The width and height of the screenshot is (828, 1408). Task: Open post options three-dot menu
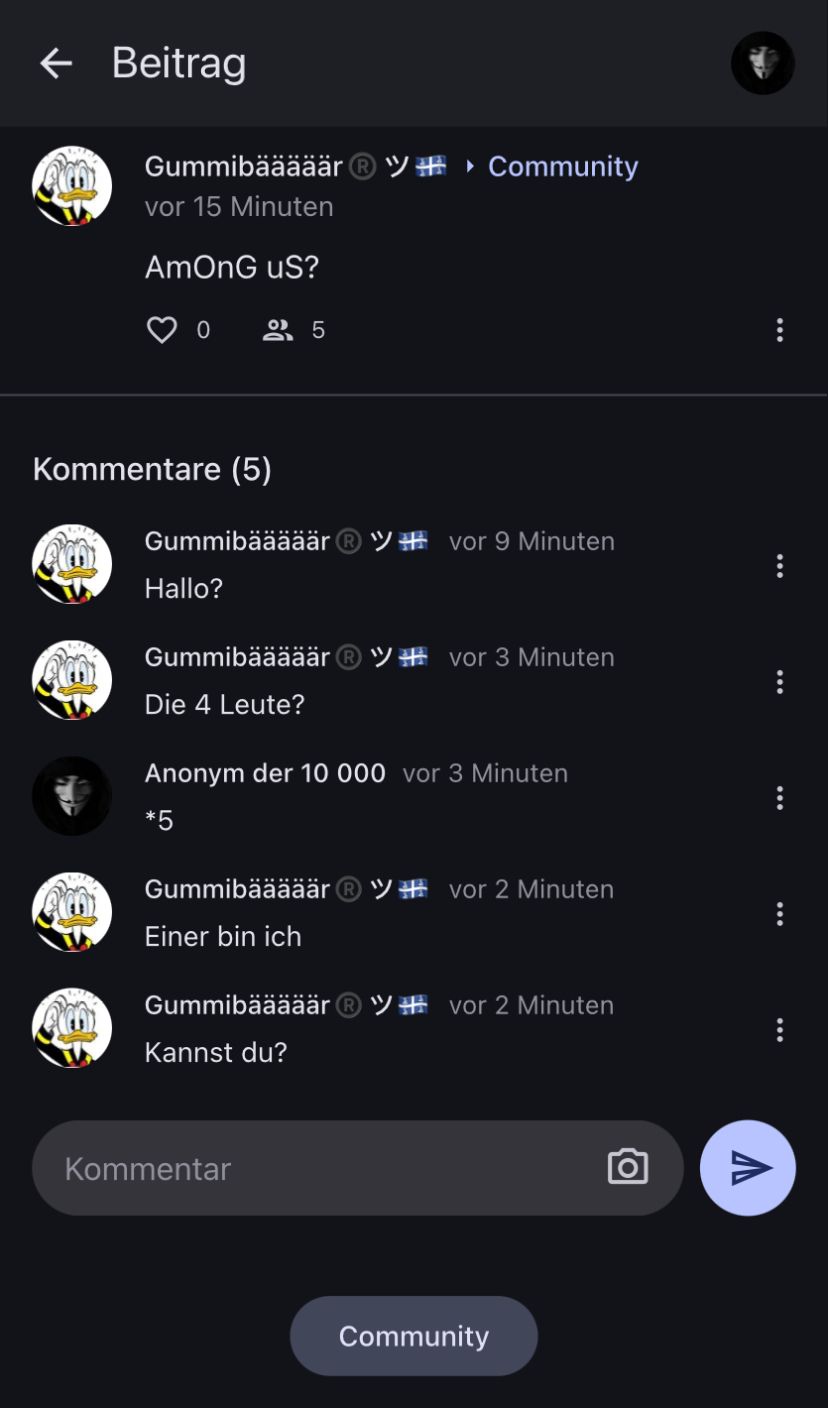click(780, 330)
